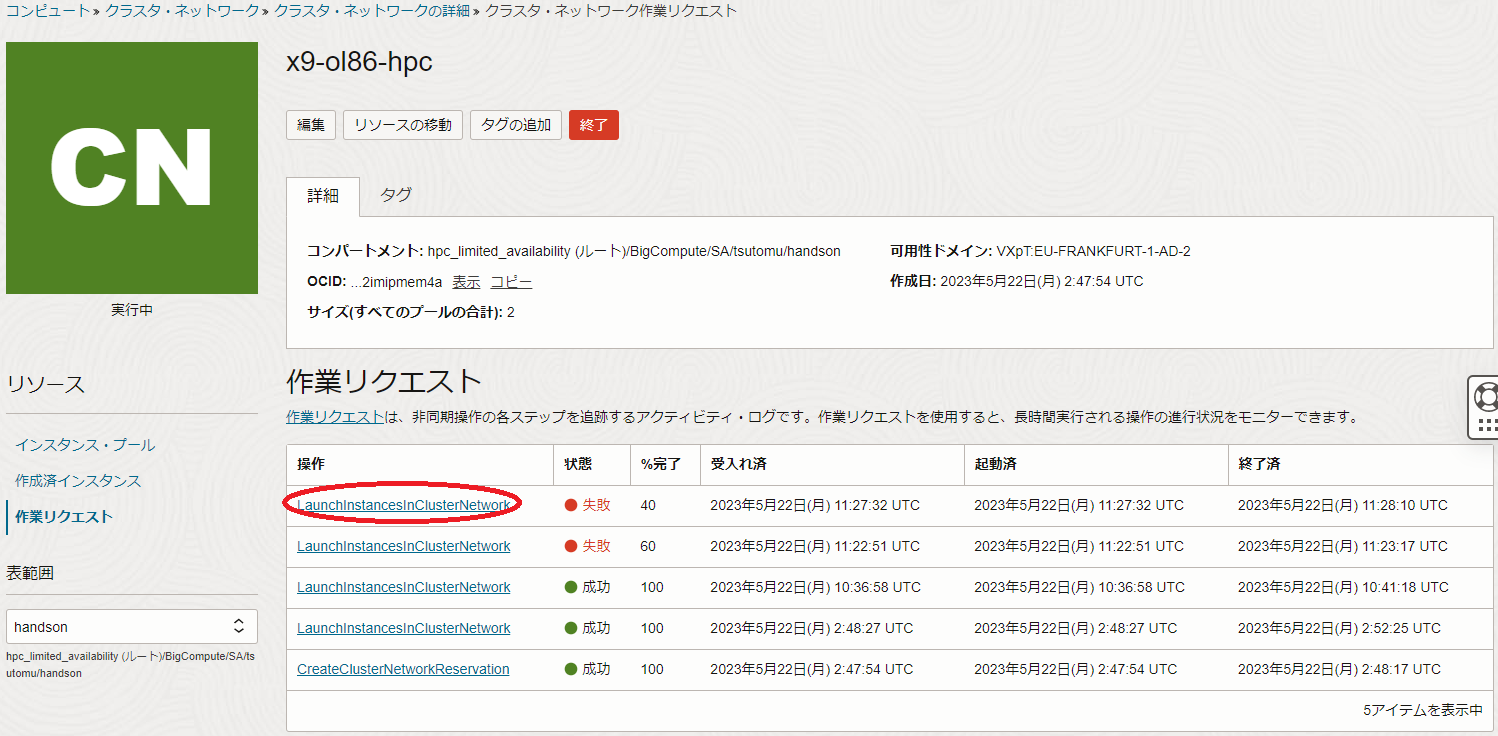
Task: Click コンピュート in the breadcrumb
Action: (45, 11)
